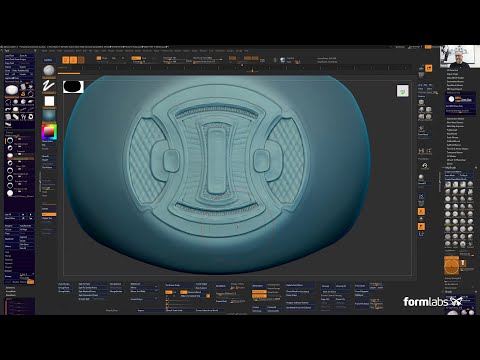480x360 pixels.
Task: Click the gray sphere icon in top shelf
Action: [x=283, y=60]
